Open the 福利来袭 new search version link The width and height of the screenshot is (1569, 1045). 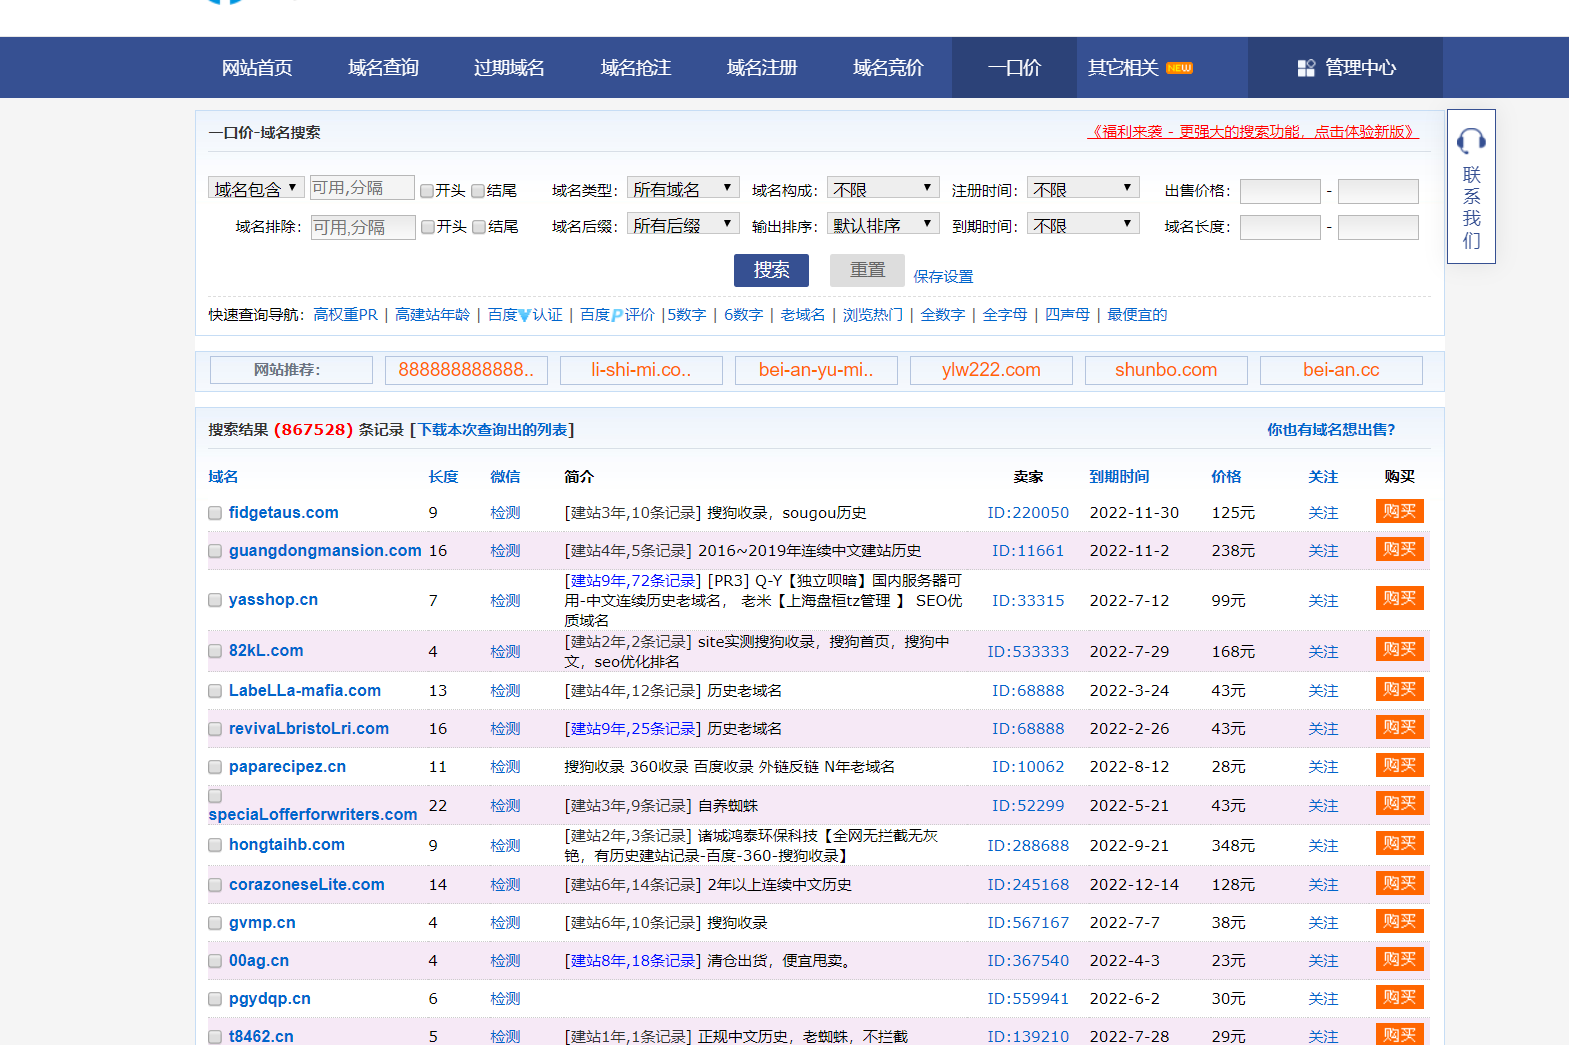coord(1253,132)
